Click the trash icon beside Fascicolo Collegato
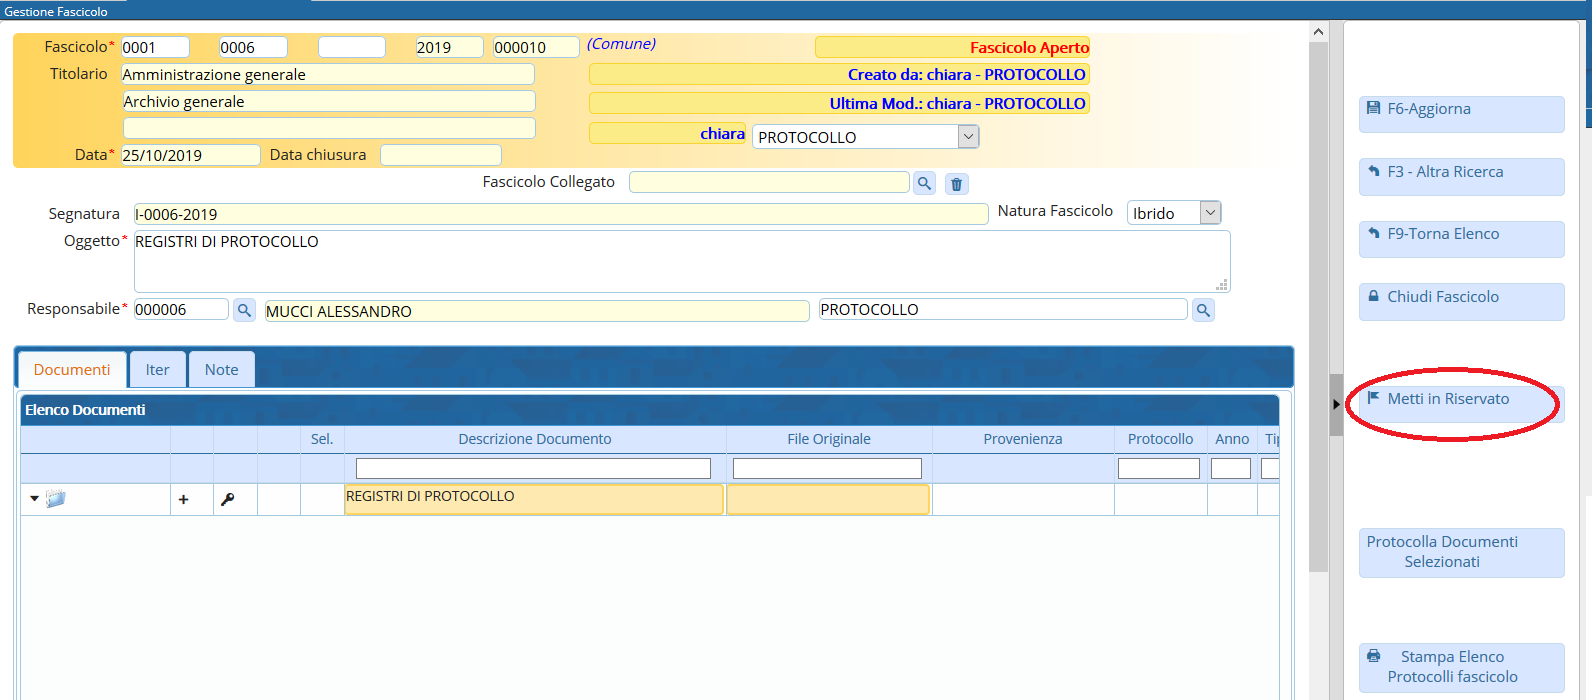 click(x=957, y=184)
